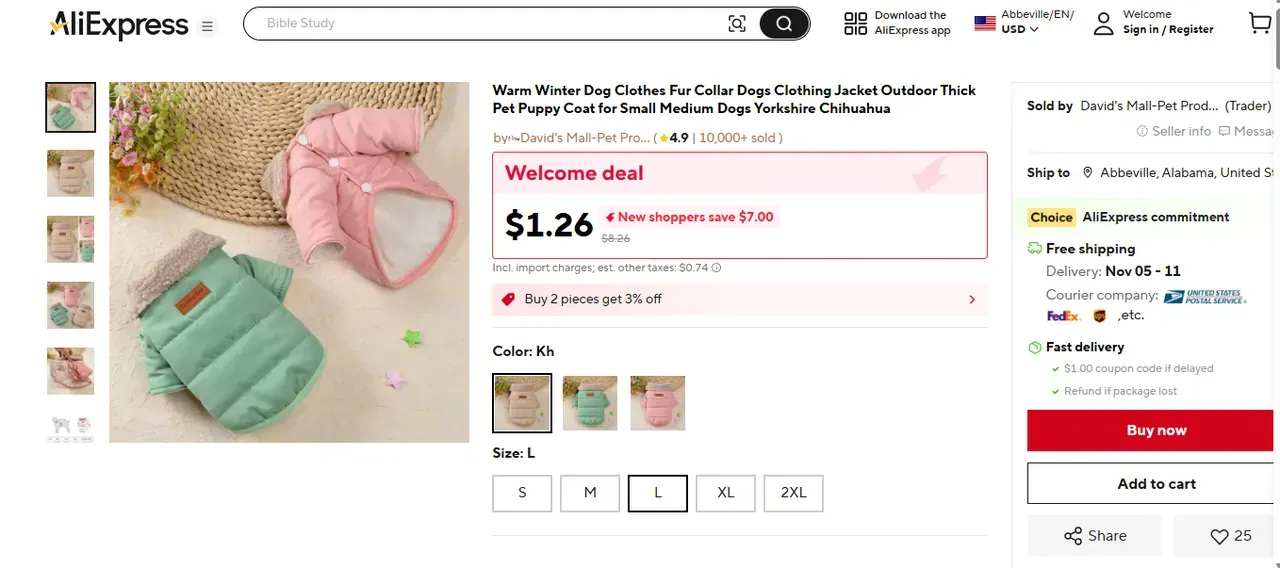Choose size 2XL option
The height and width of the screenshot is (568, 1280).
(793, 493)
